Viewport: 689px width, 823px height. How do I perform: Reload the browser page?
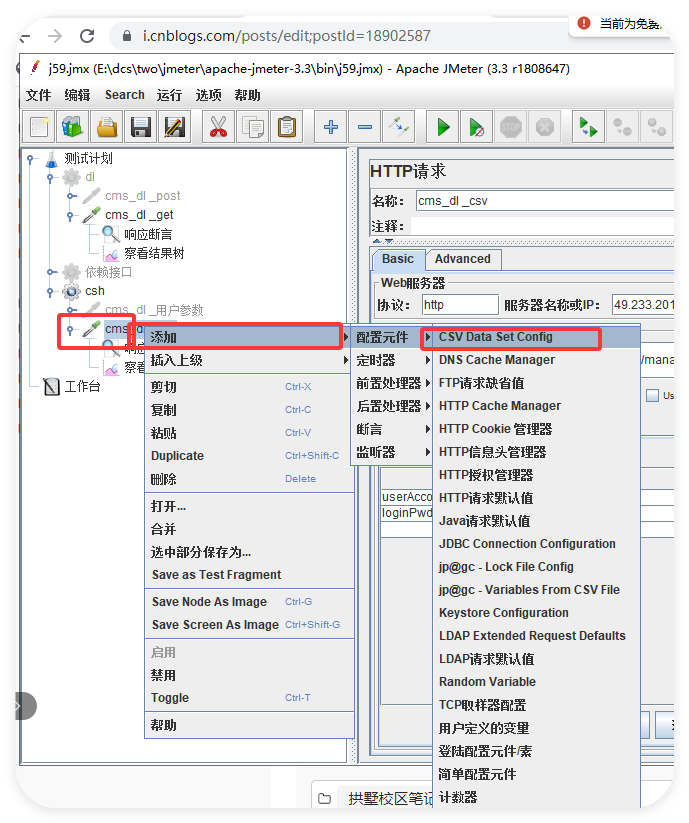pyautogui.click(x=87, y=36)
